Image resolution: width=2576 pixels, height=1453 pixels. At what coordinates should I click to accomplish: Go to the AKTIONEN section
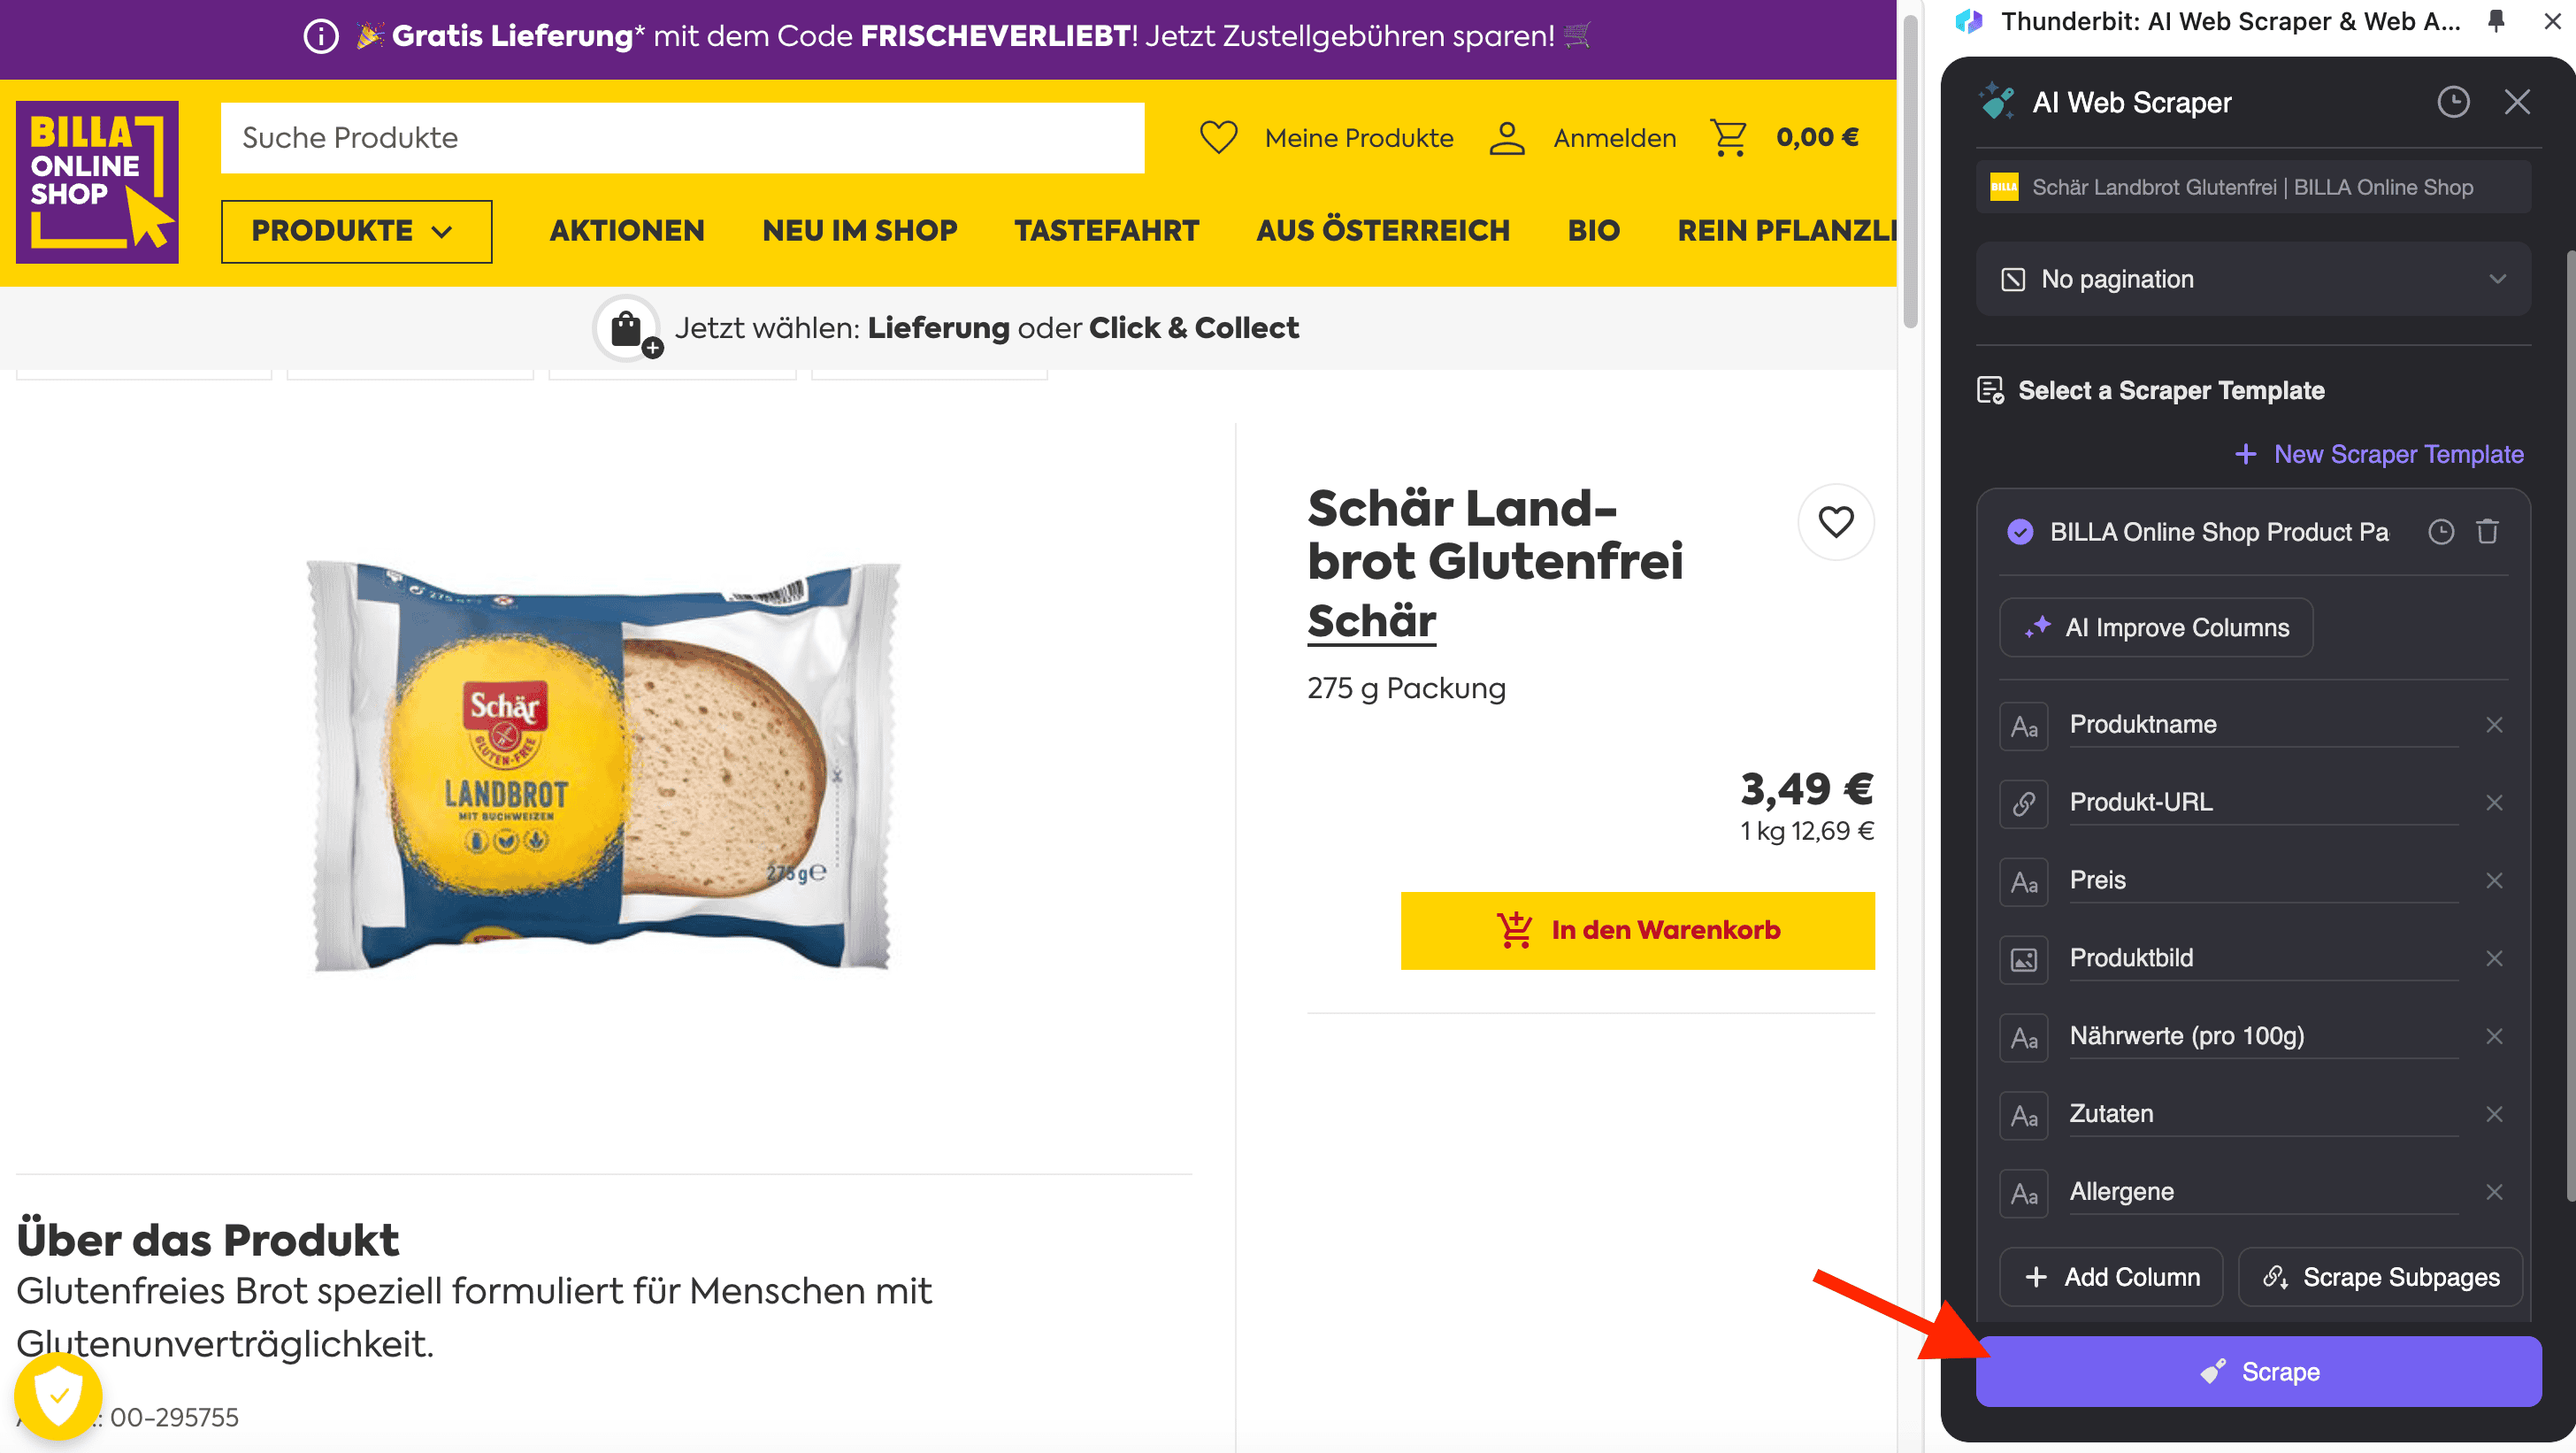[x=627, y=231]
